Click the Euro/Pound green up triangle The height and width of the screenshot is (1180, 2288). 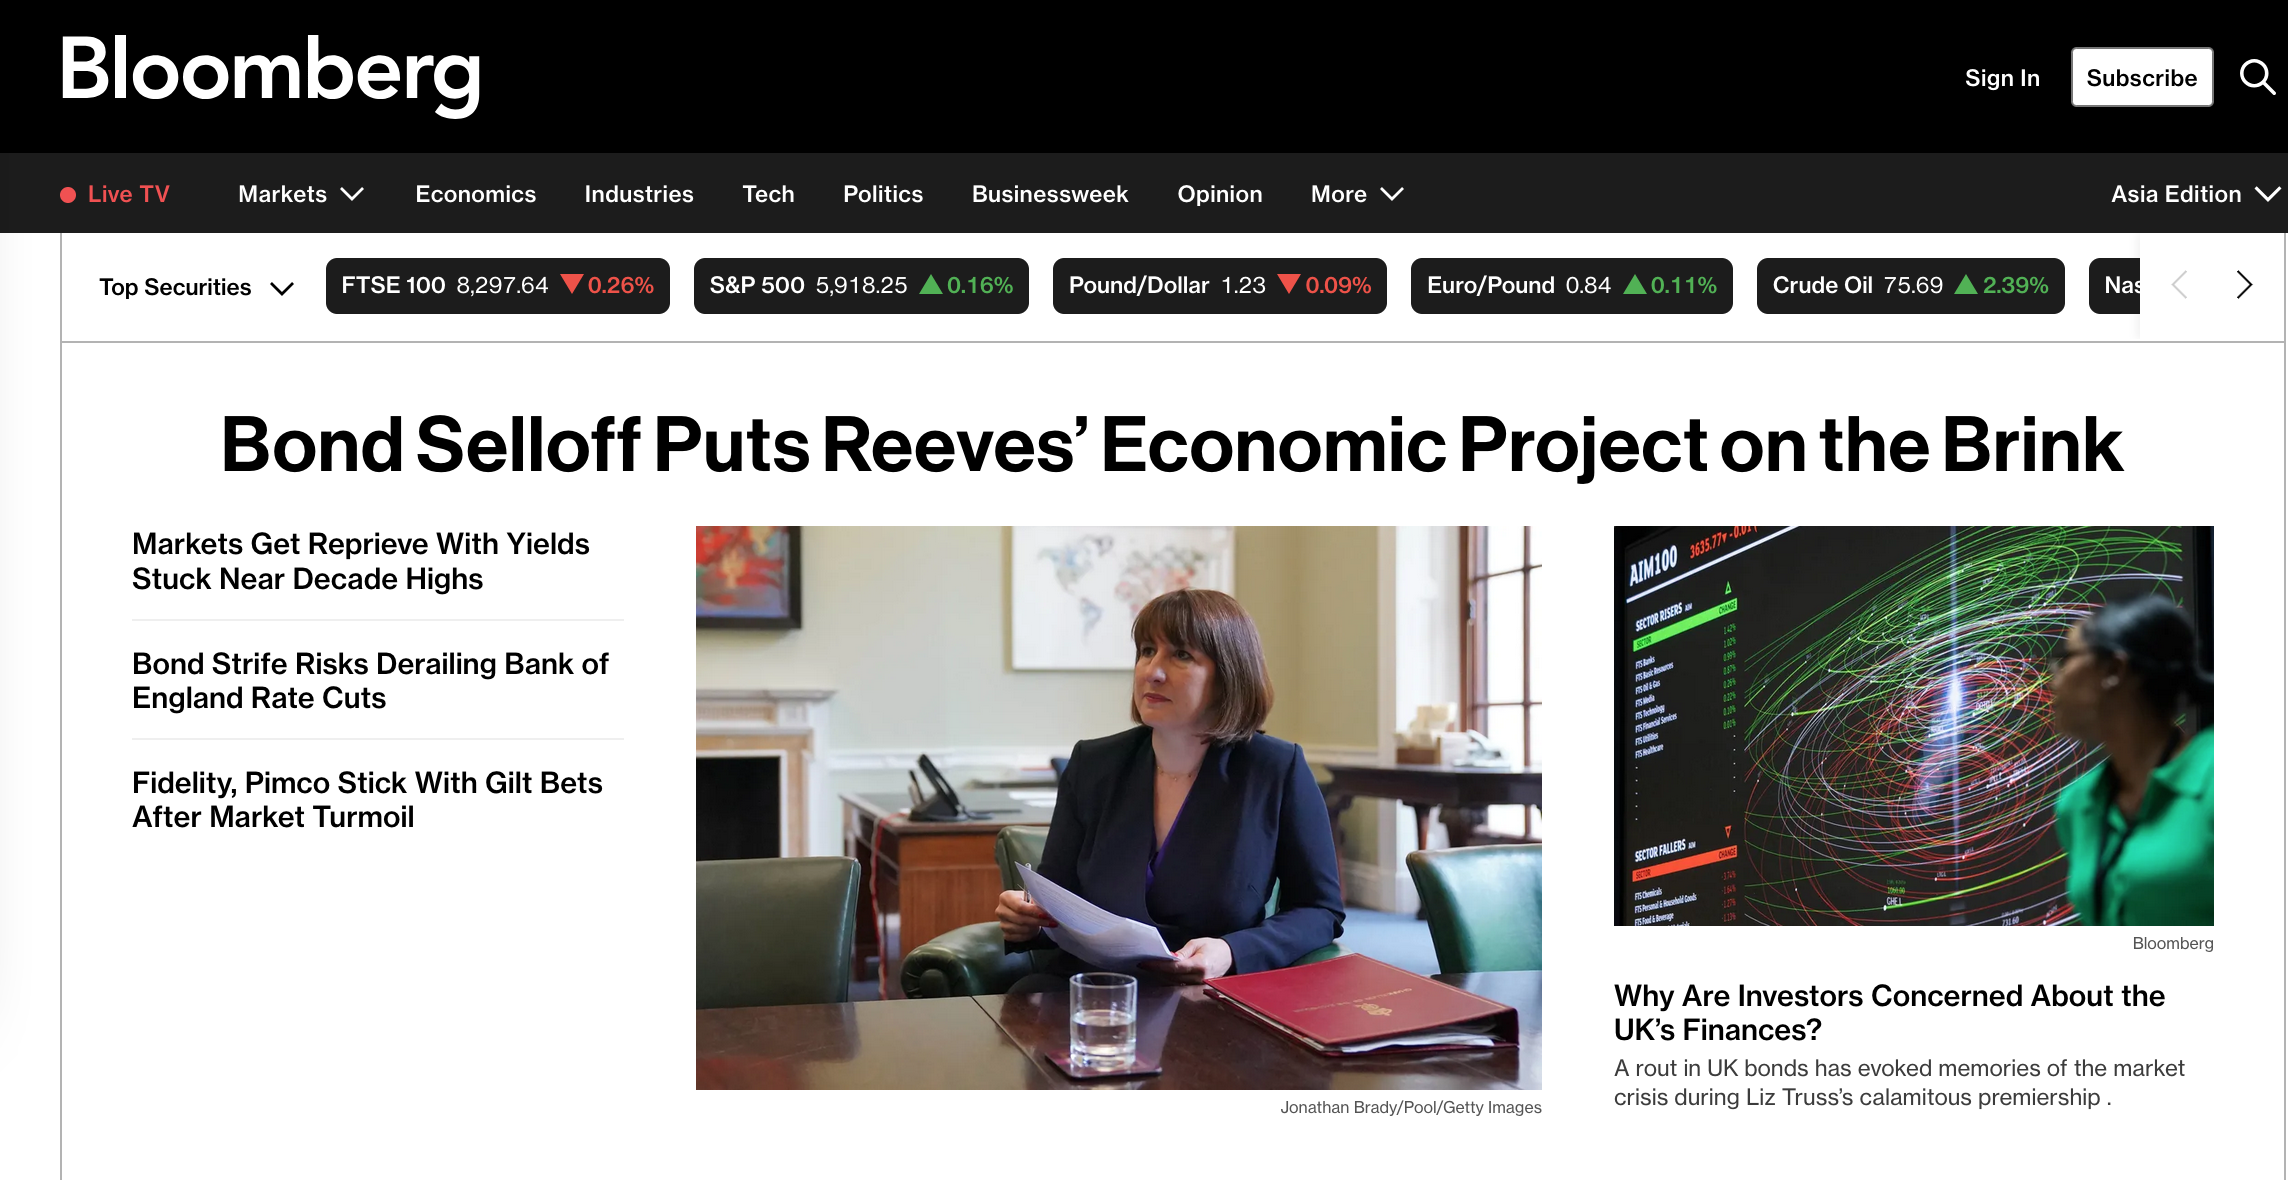click(1634, 284)
